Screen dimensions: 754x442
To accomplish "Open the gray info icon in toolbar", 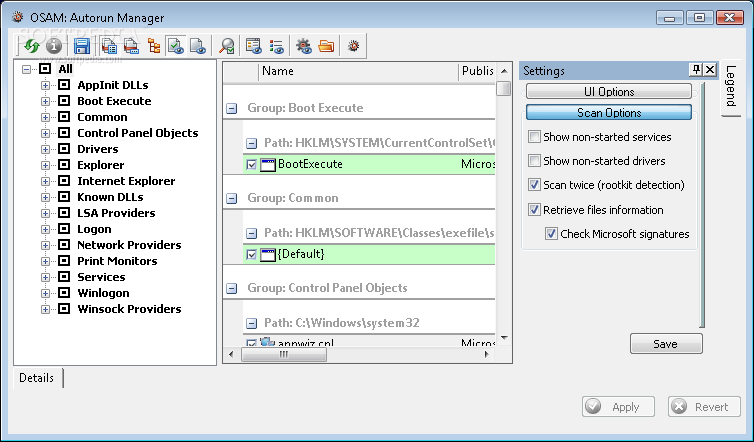I will [54, 46].
